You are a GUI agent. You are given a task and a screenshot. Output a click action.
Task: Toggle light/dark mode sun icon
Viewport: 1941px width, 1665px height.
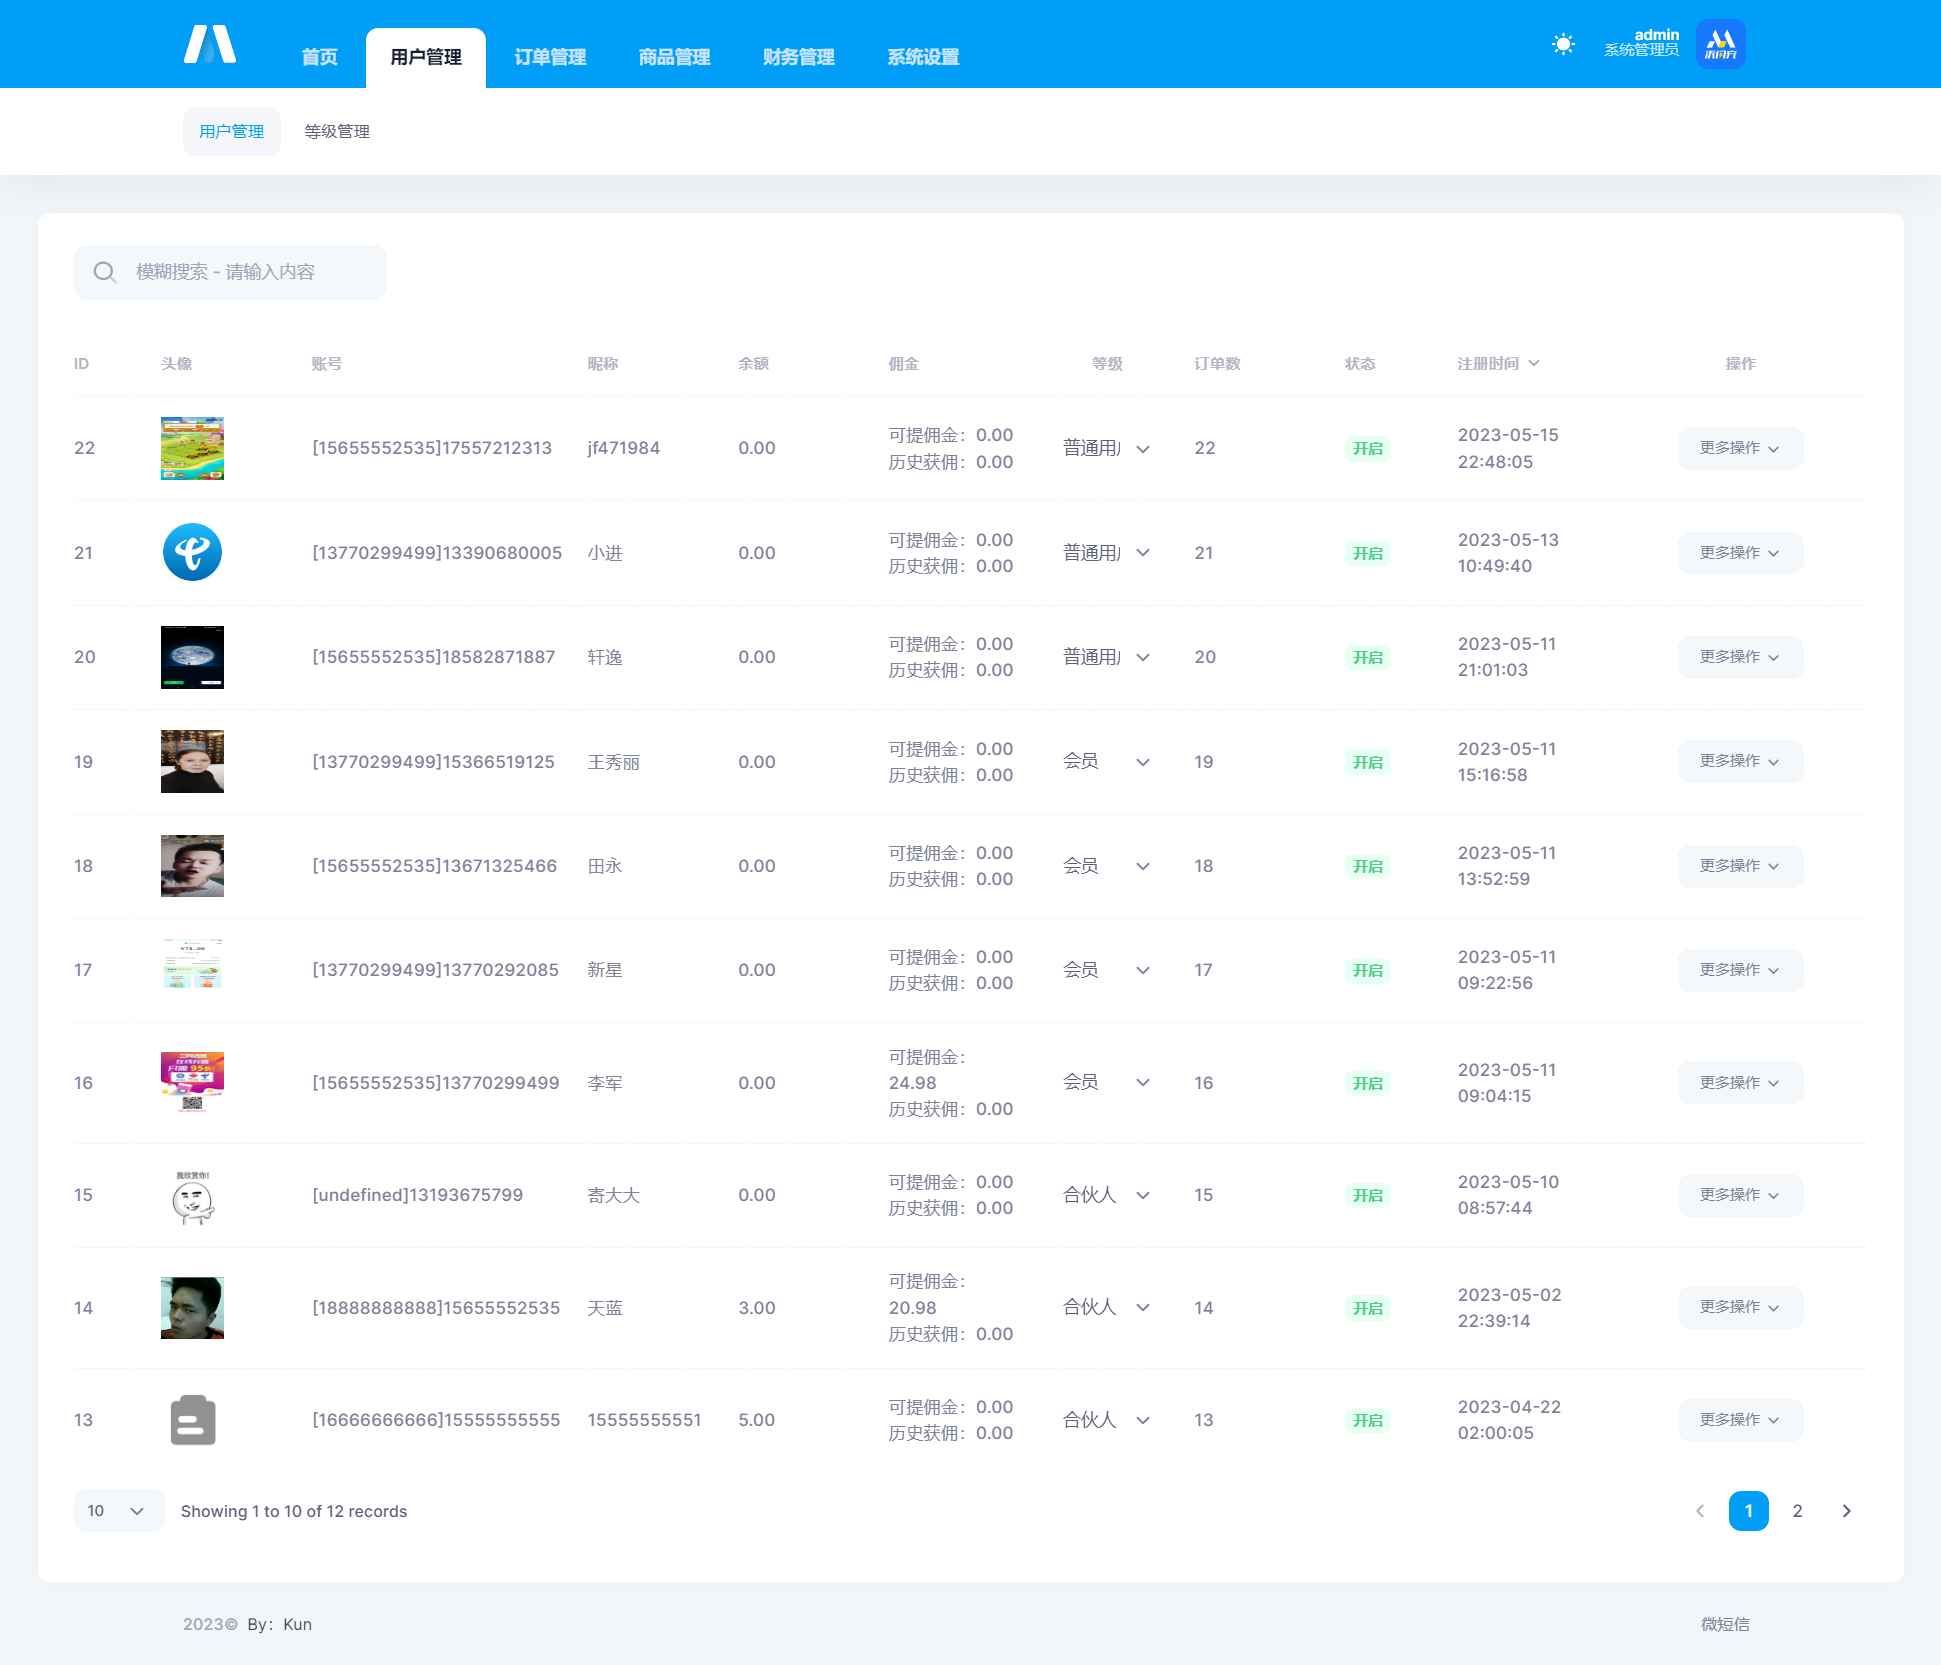point(1563,44)
